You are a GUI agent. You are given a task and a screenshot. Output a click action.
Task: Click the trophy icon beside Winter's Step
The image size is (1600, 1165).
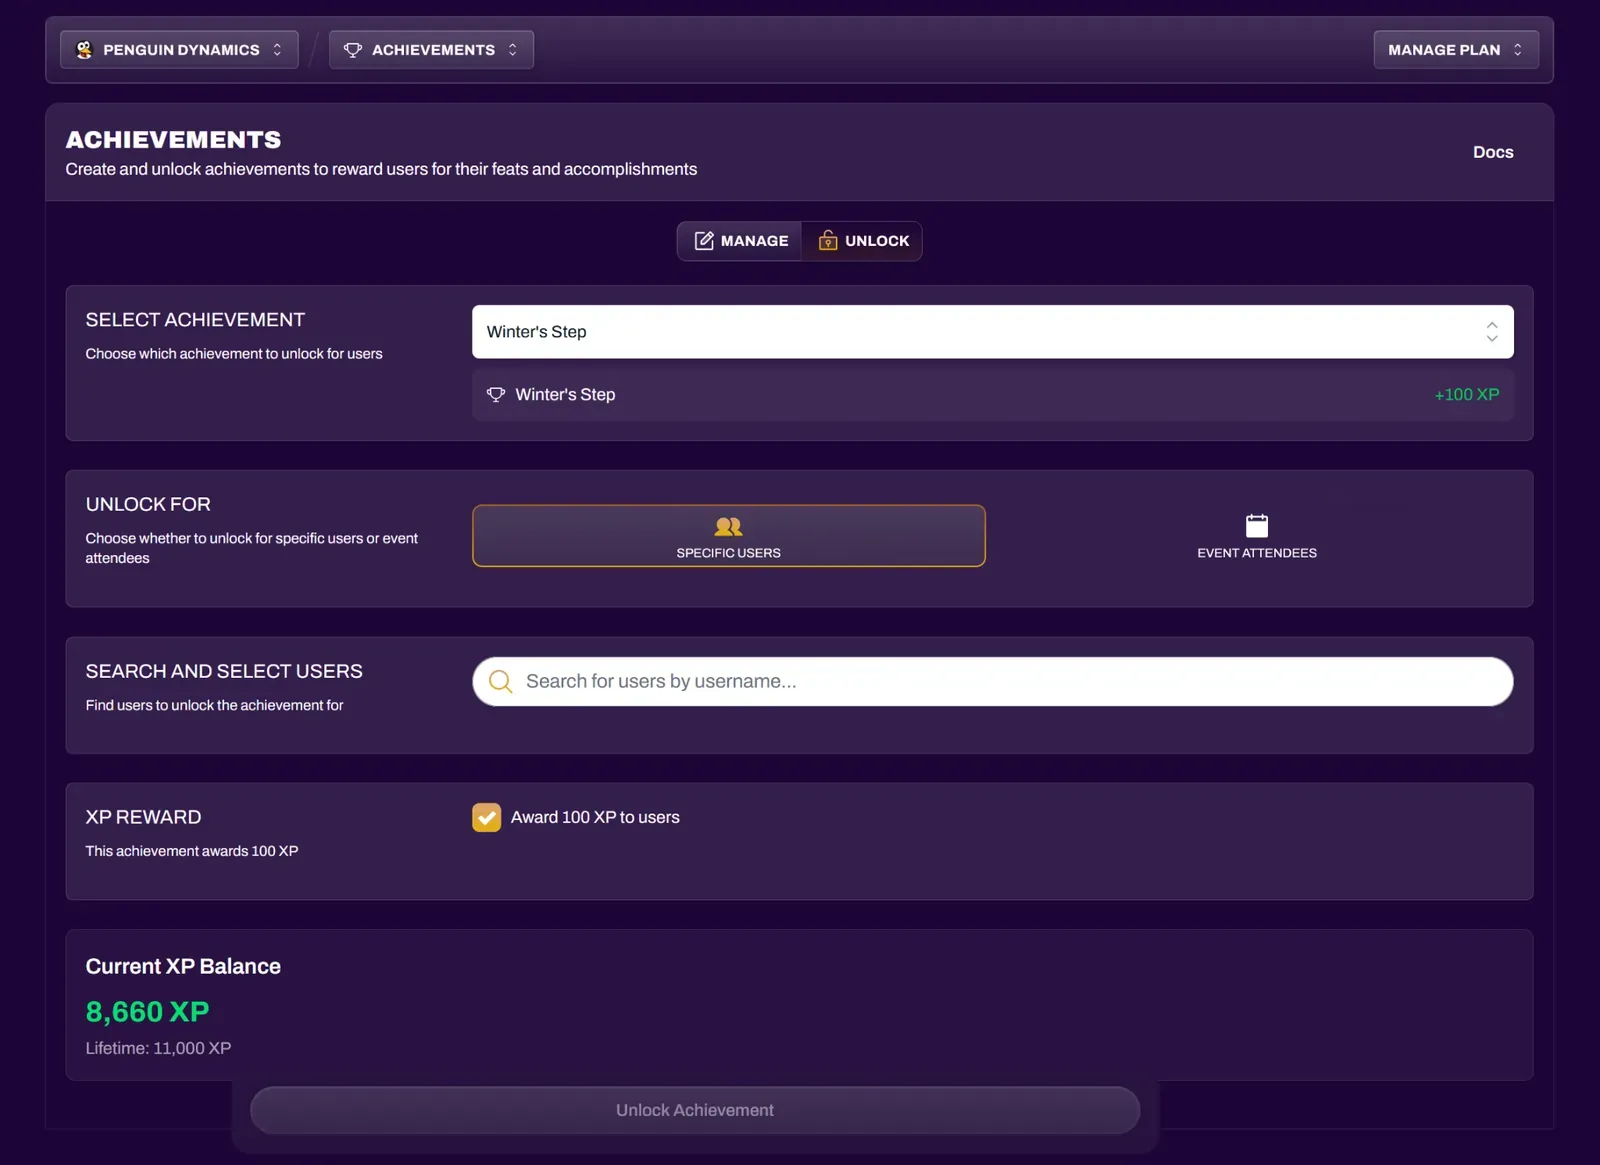coord(497,394)
